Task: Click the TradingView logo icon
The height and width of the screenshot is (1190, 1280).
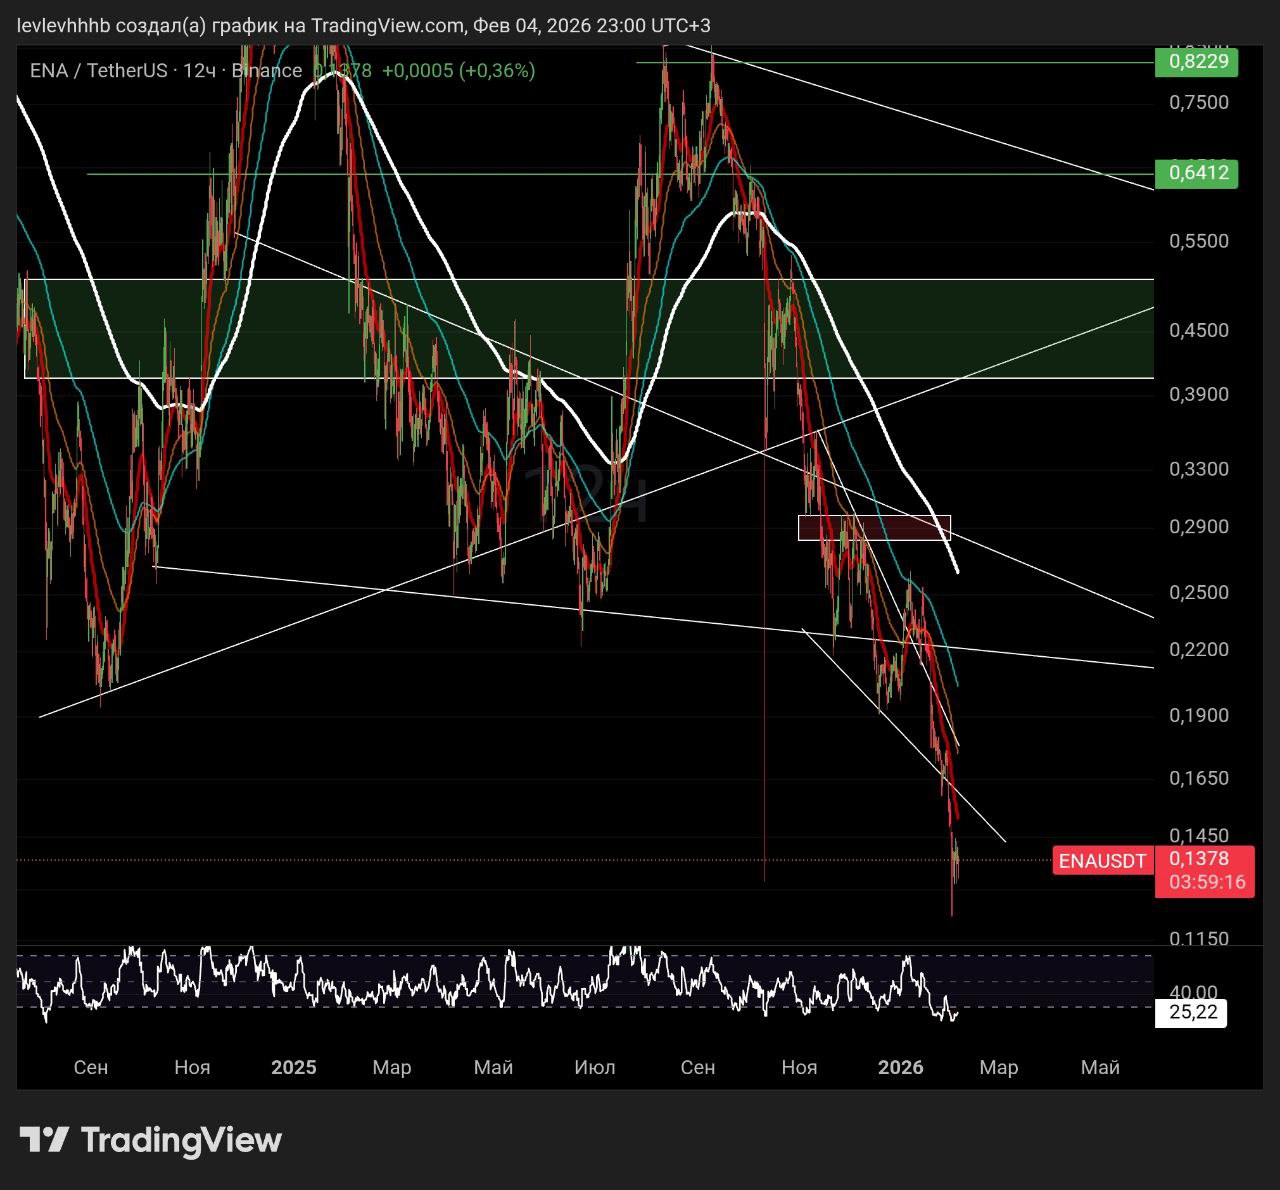Action: point(44,1140)
